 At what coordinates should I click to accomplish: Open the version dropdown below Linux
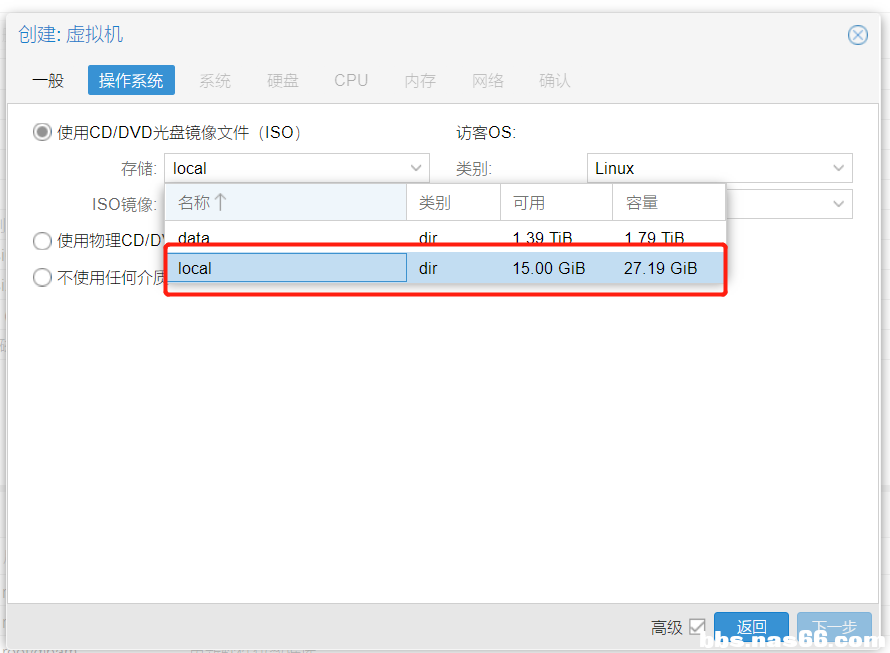point(838,204)
